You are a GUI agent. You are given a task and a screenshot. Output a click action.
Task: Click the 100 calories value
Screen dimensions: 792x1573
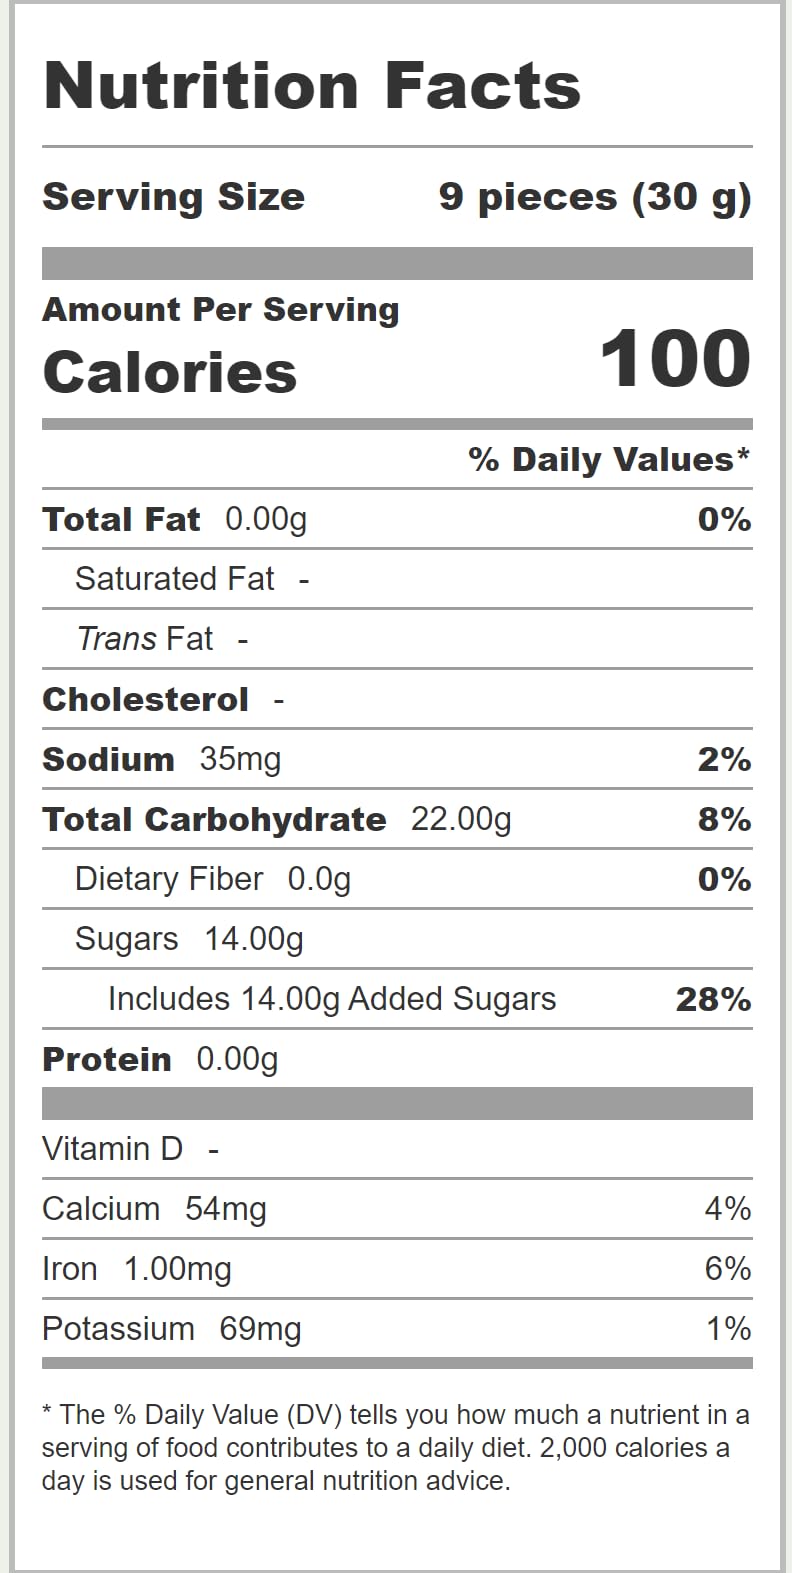[x=675, y=360]
